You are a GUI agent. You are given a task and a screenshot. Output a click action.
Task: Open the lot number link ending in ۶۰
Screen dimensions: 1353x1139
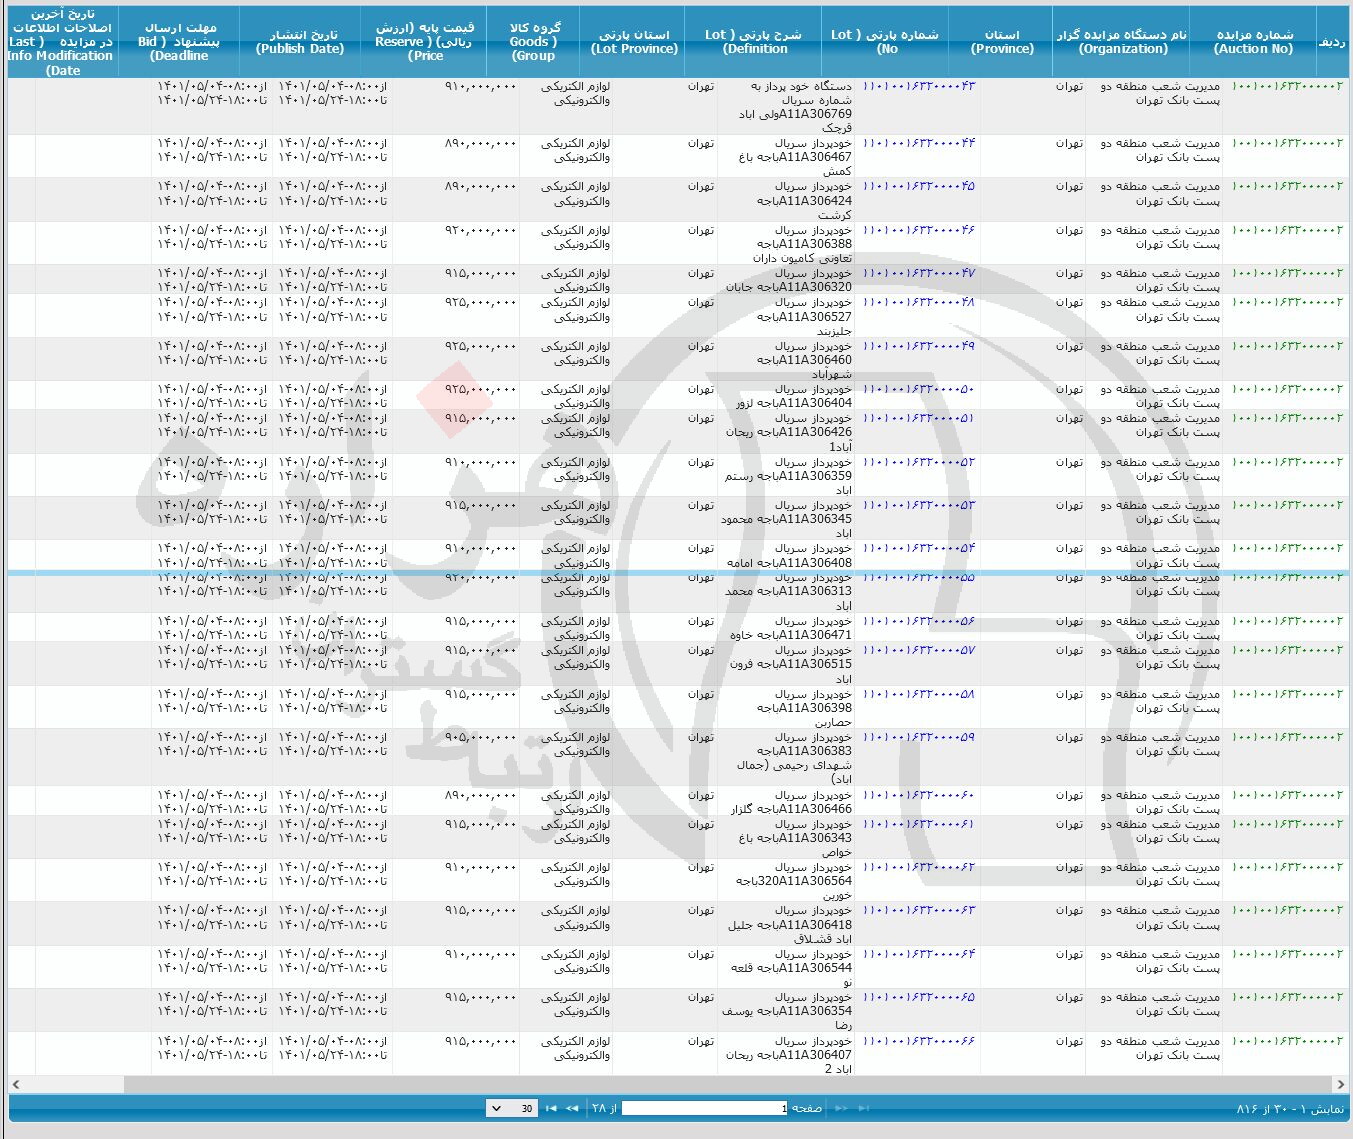tap(918, 796)
